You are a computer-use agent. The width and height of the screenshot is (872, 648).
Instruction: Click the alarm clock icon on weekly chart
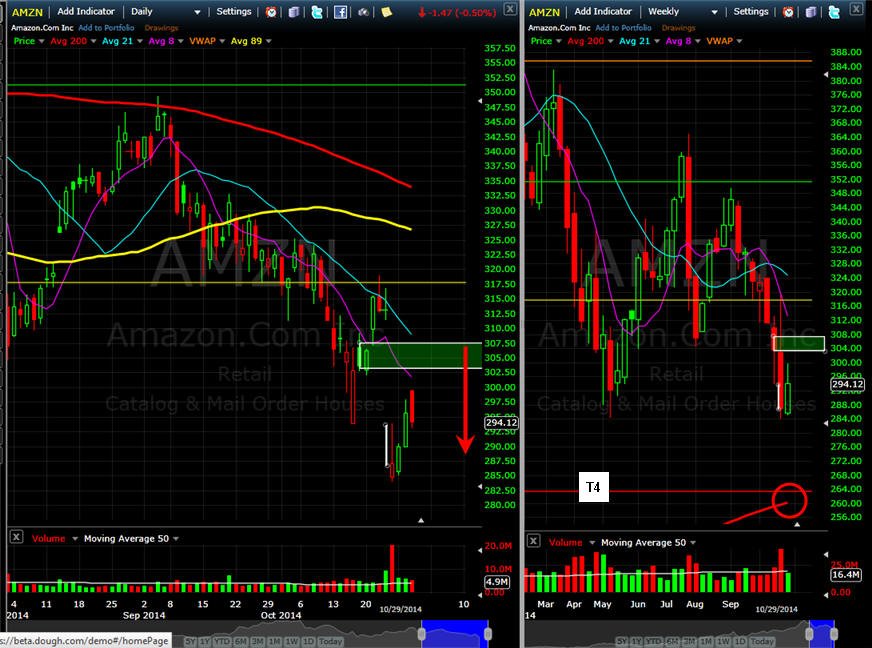point(788,12)
